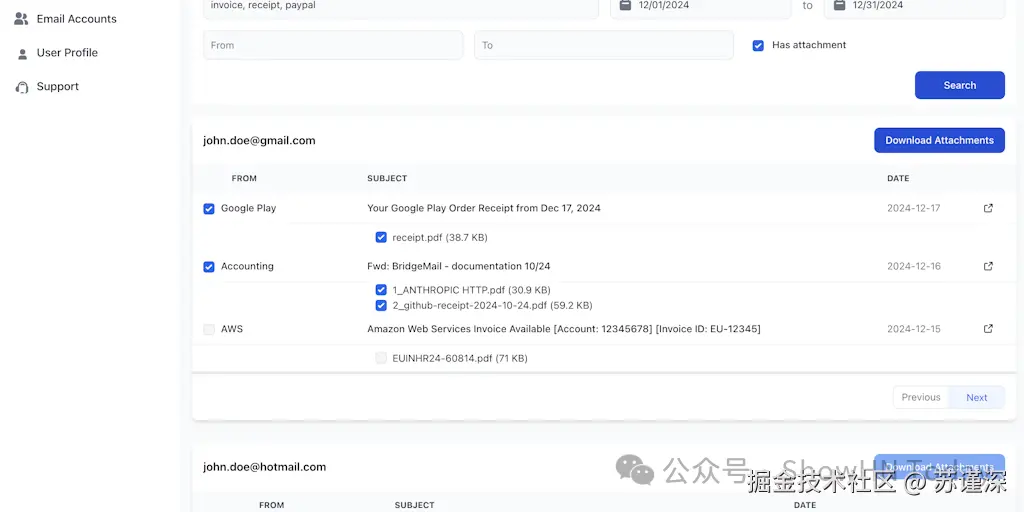Focus the To filter input field
This screenshot has height=512, width=1024.
[x=603, y=45]
